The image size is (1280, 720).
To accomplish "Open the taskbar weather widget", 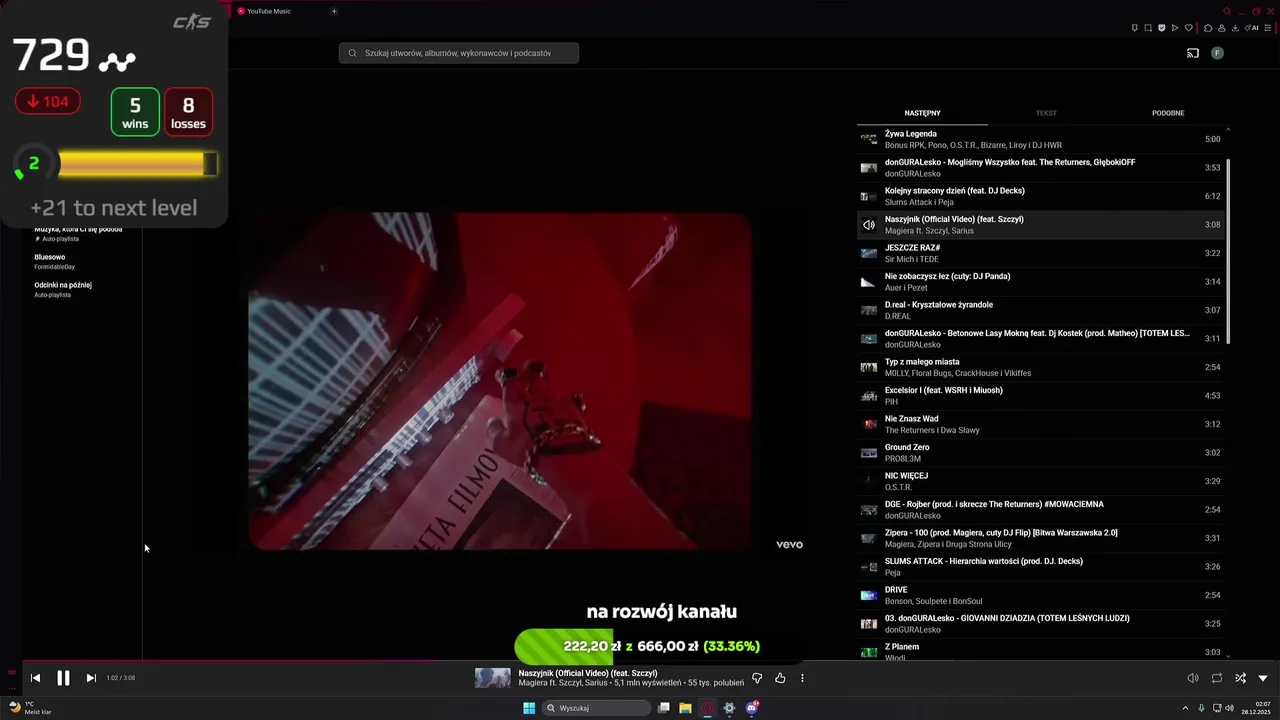I will click(x=30, y=708).
